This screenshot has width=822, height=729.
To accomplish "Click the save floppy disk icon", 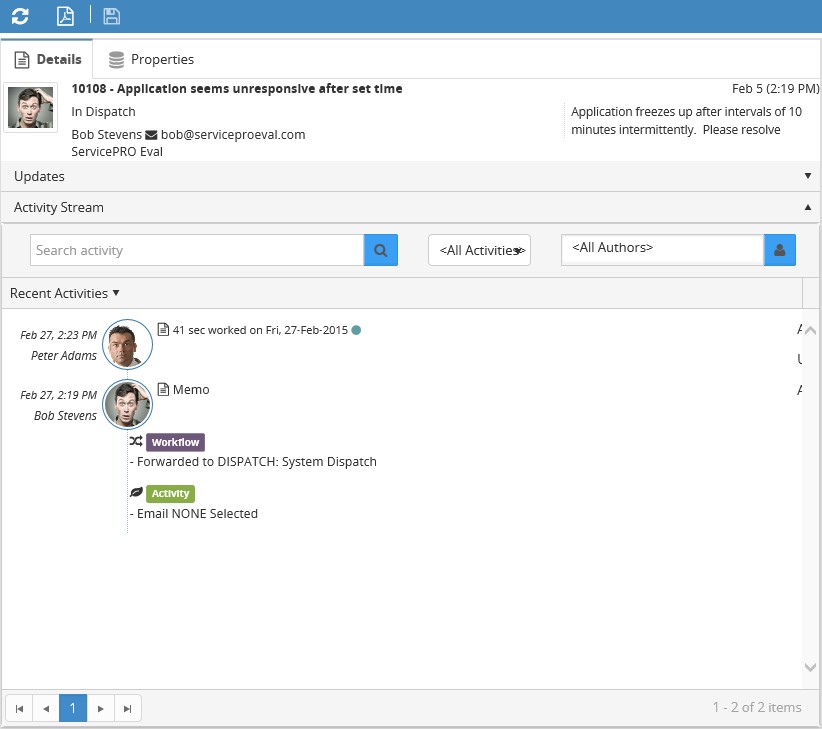I will pyautogui.click(x=111, y=16).
